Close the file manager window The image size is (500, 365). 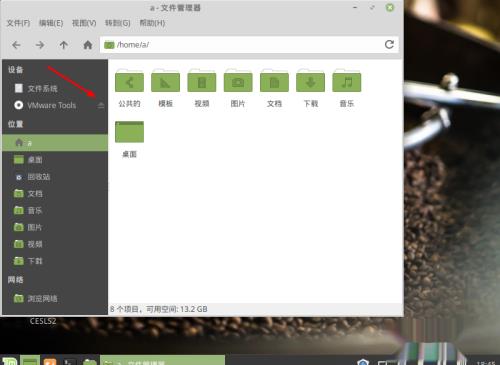coord(390,7)
